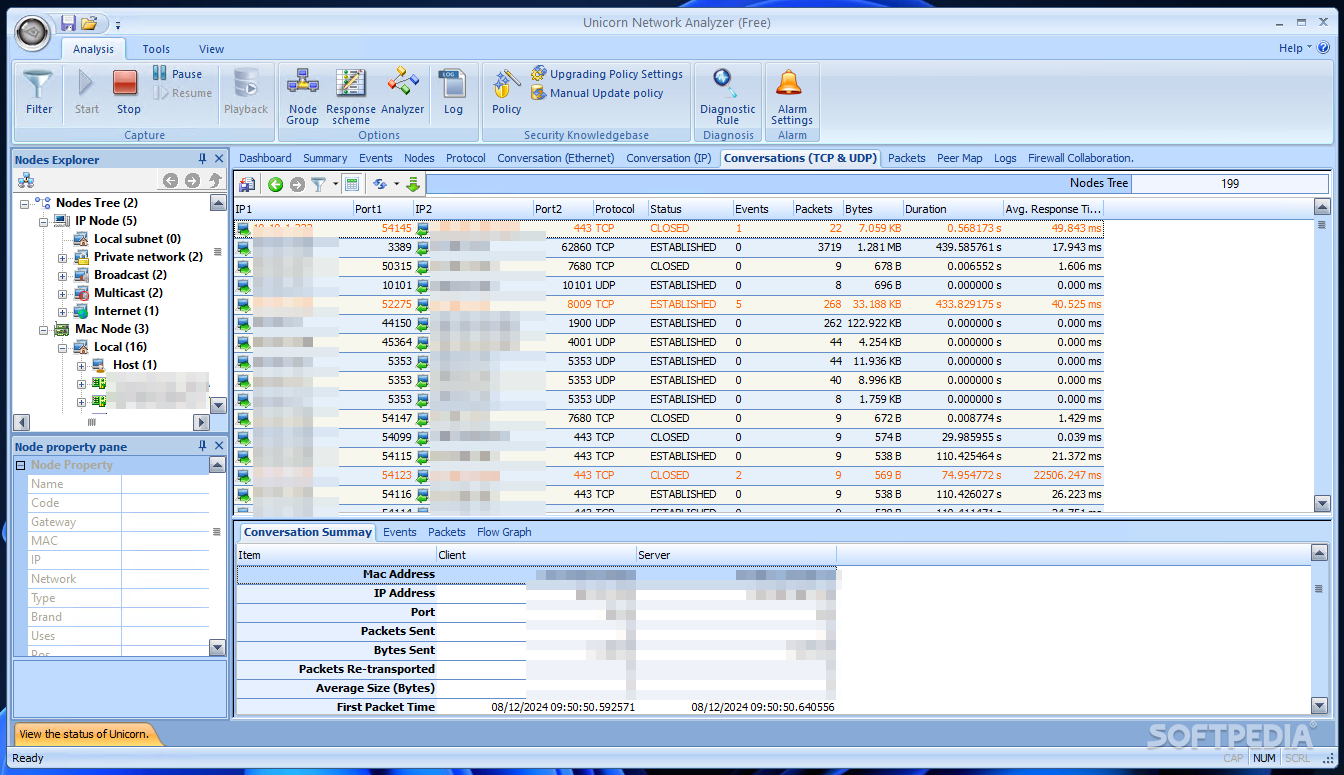Expand the Multicast node
Image resolution: width=1344 pixels, height=775 pixels.
point(62,293)
